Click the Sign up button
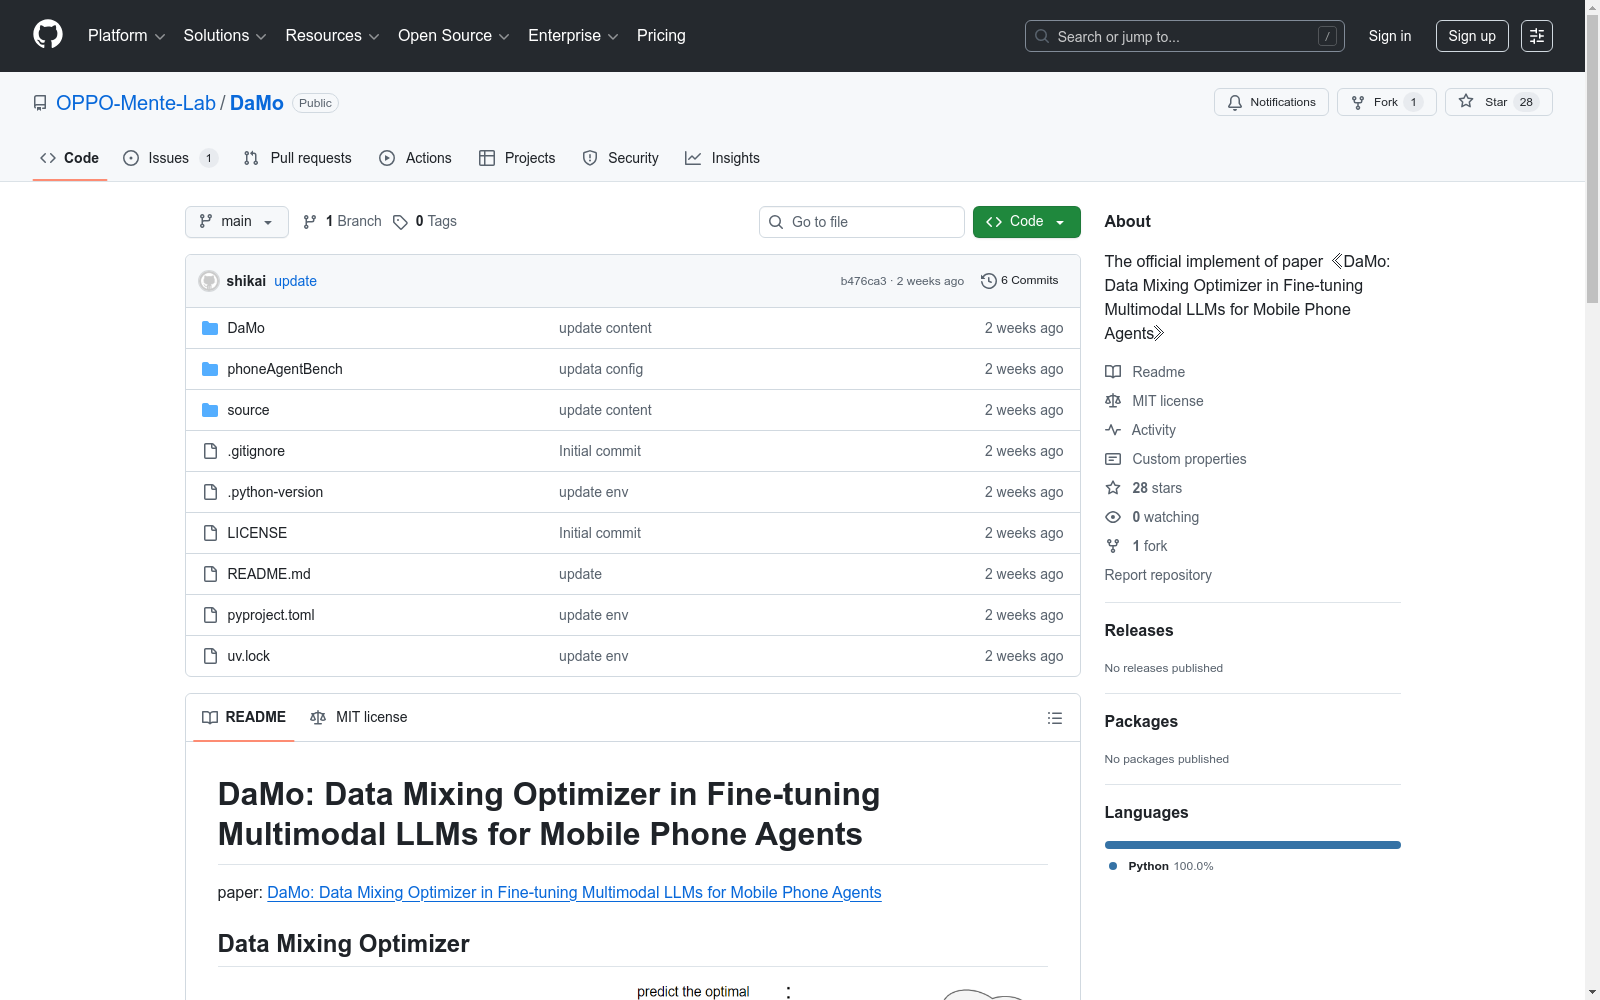Screen dimensions: 1600x1000 coord(1472,36)
